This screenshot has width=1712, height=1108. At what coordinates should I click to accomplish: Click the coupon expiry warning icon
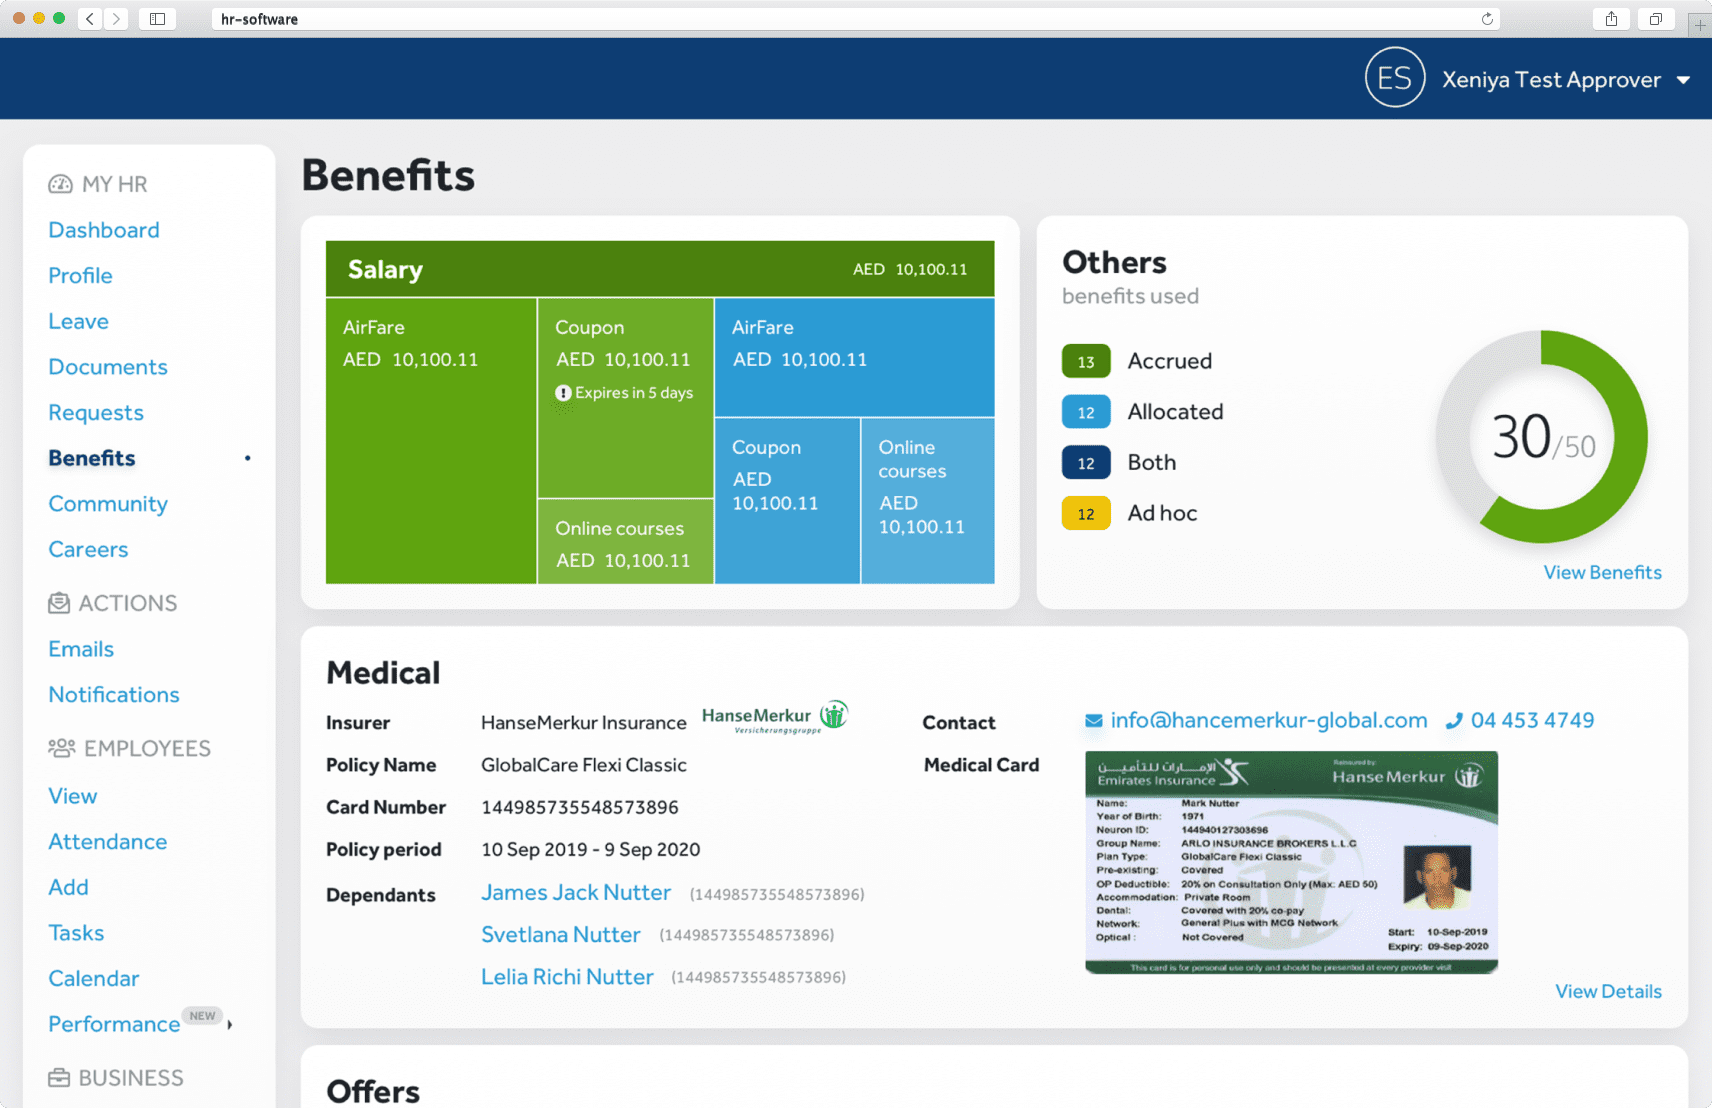tap(563, 393)
